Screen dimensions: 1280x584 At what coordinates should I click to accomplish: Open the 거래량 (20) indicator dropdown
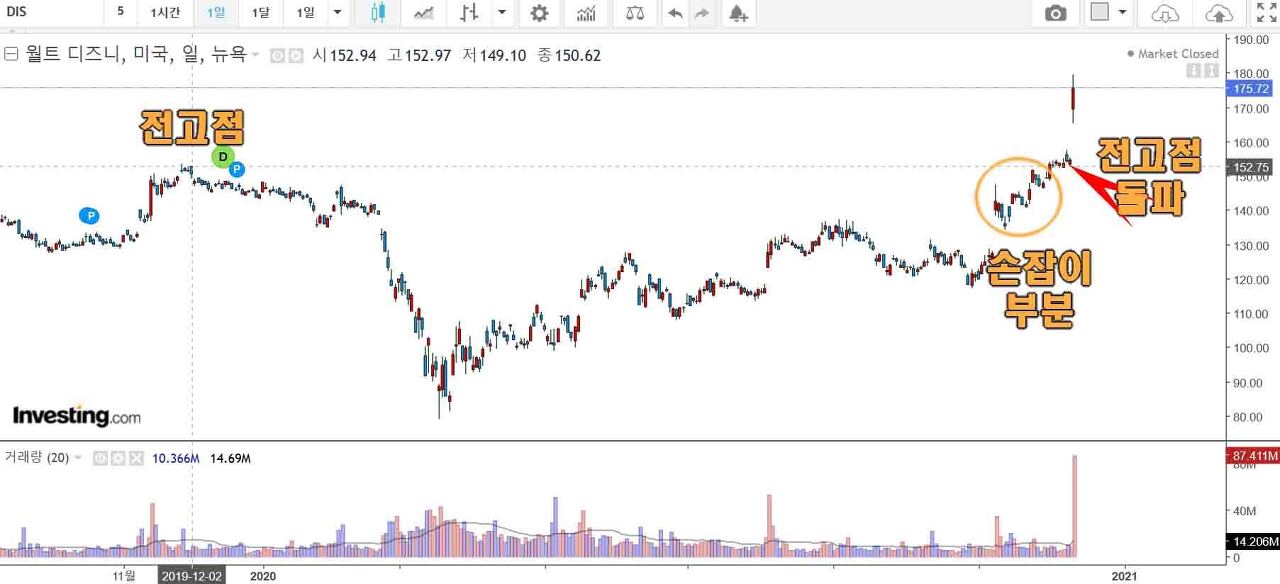pyautogui.click(x=78, y=458)
